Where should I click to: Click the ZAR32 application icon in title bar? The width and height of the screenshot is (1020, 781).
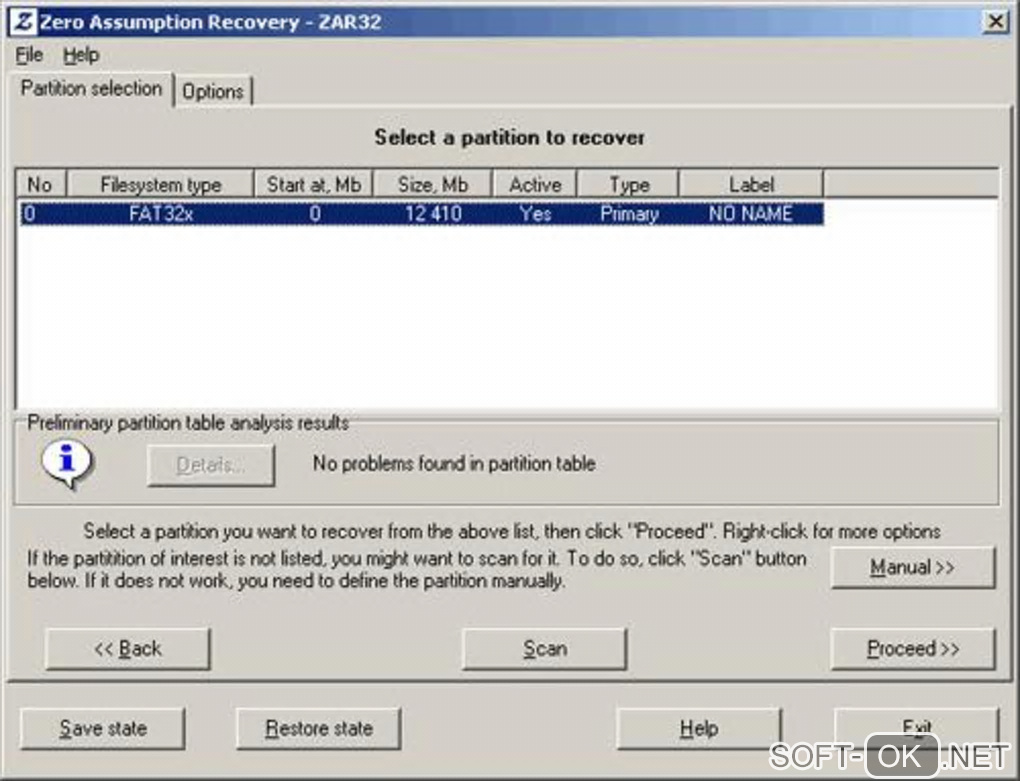[23, 21]
